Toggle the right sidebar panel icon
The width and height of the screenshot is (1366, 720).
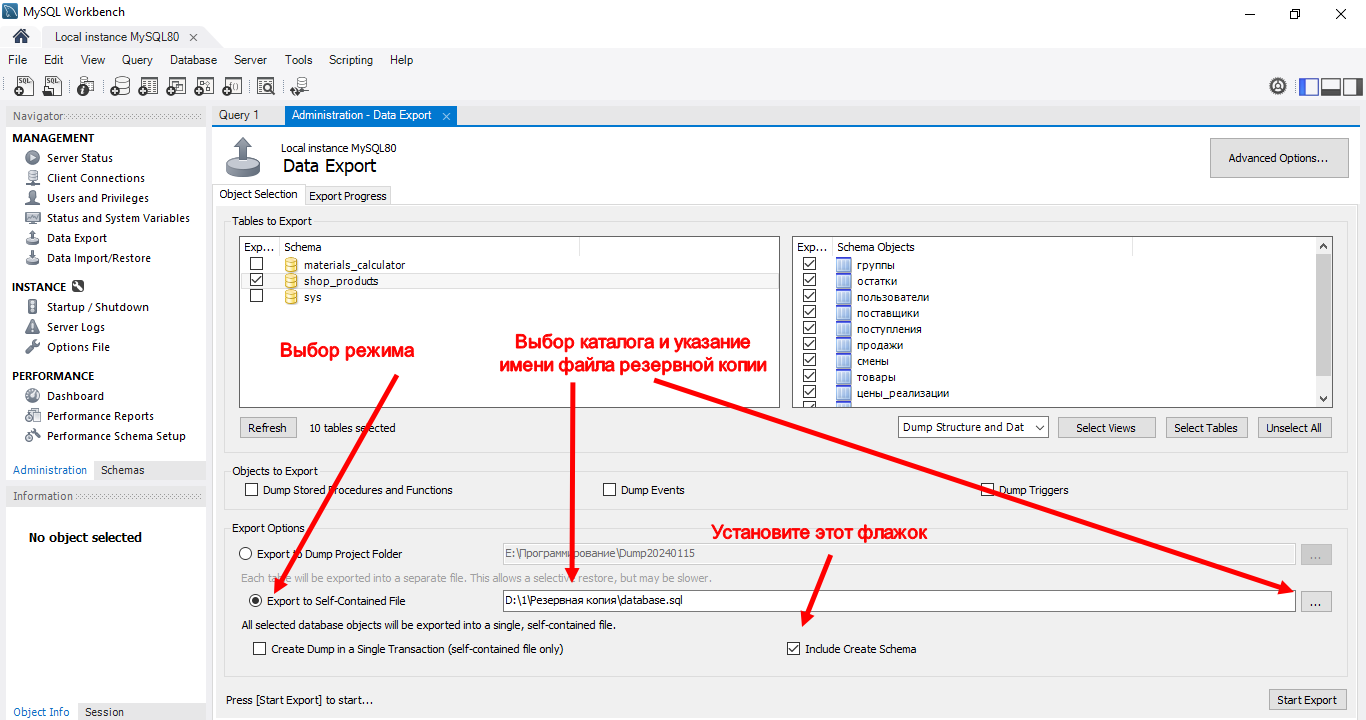[x=1353, y=87]
